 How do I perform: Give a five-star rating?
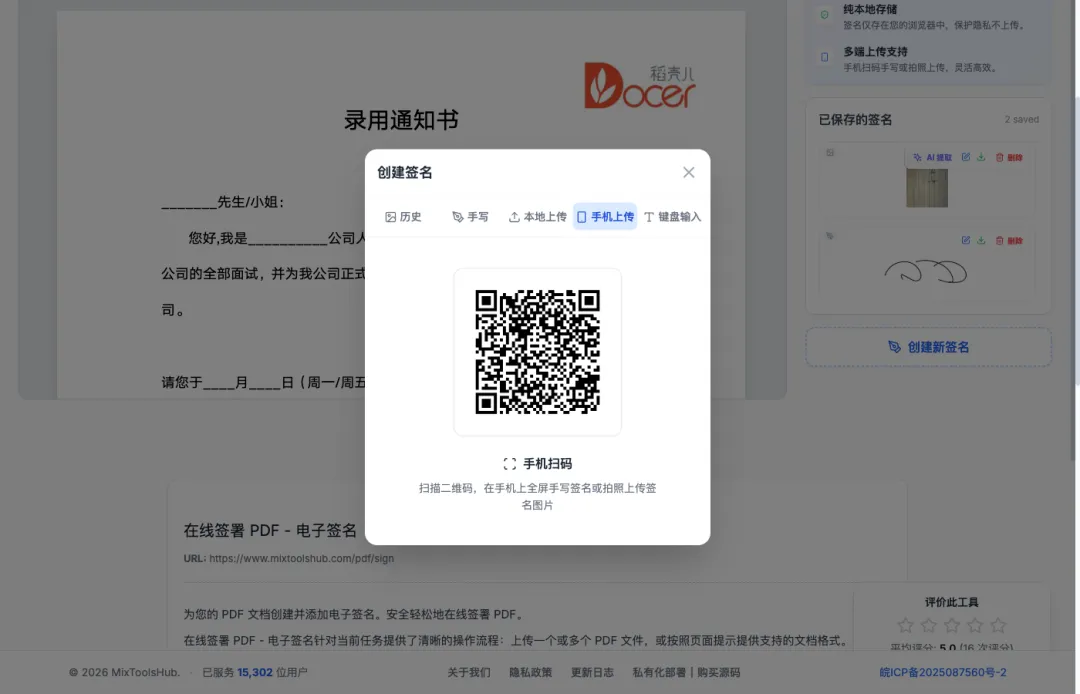click(x=998, y=625)
